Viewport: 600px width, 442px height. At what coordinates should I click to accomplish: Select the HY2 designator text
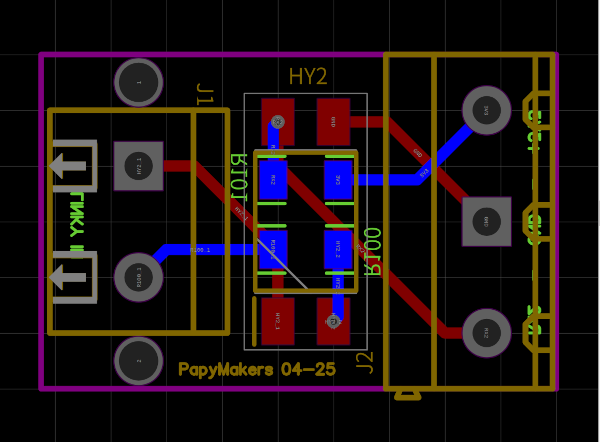tap(308, 77)
